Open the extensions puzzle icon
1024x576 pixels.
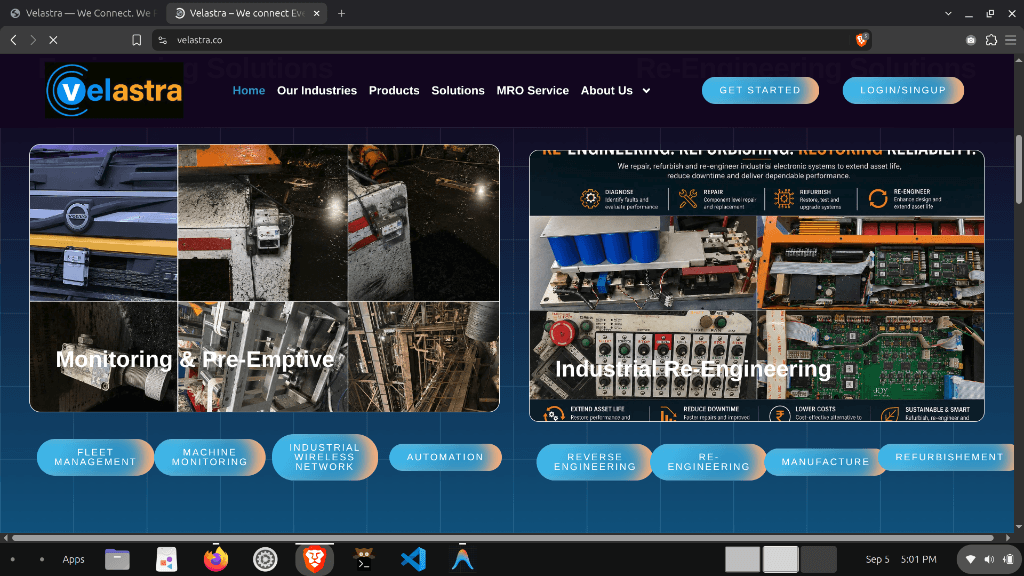click(991, 40)
